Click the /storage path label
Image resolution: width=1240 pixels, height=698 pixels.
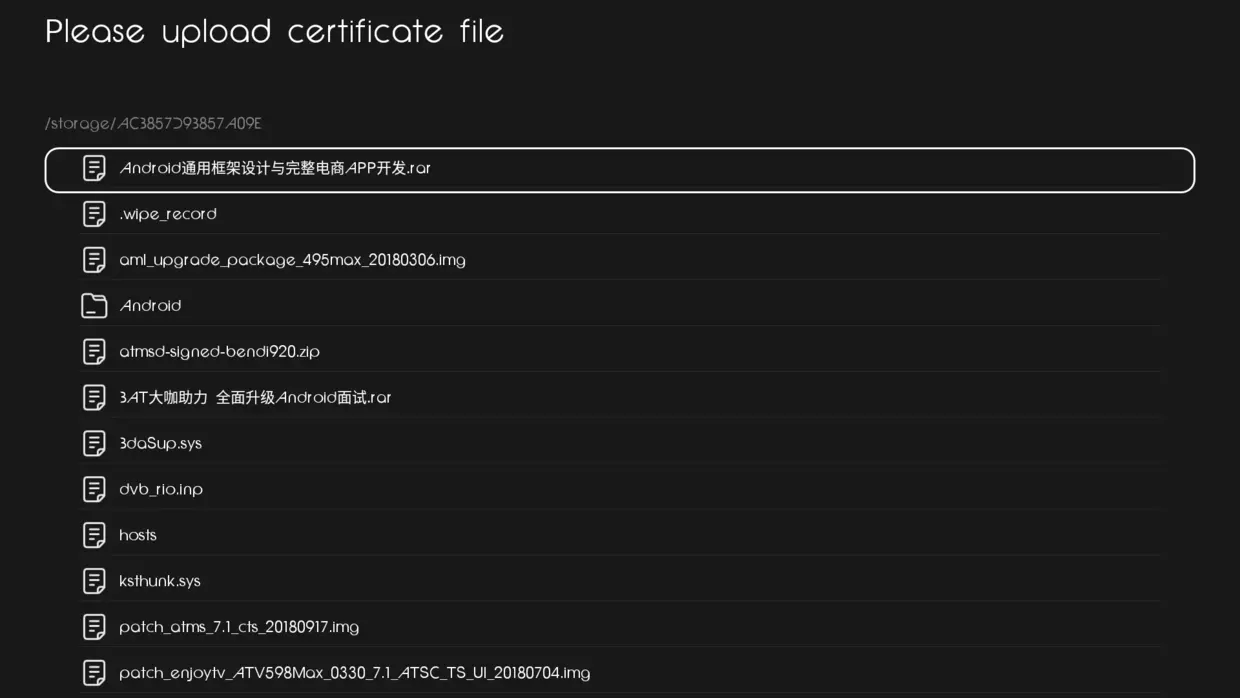click(153, 124)
